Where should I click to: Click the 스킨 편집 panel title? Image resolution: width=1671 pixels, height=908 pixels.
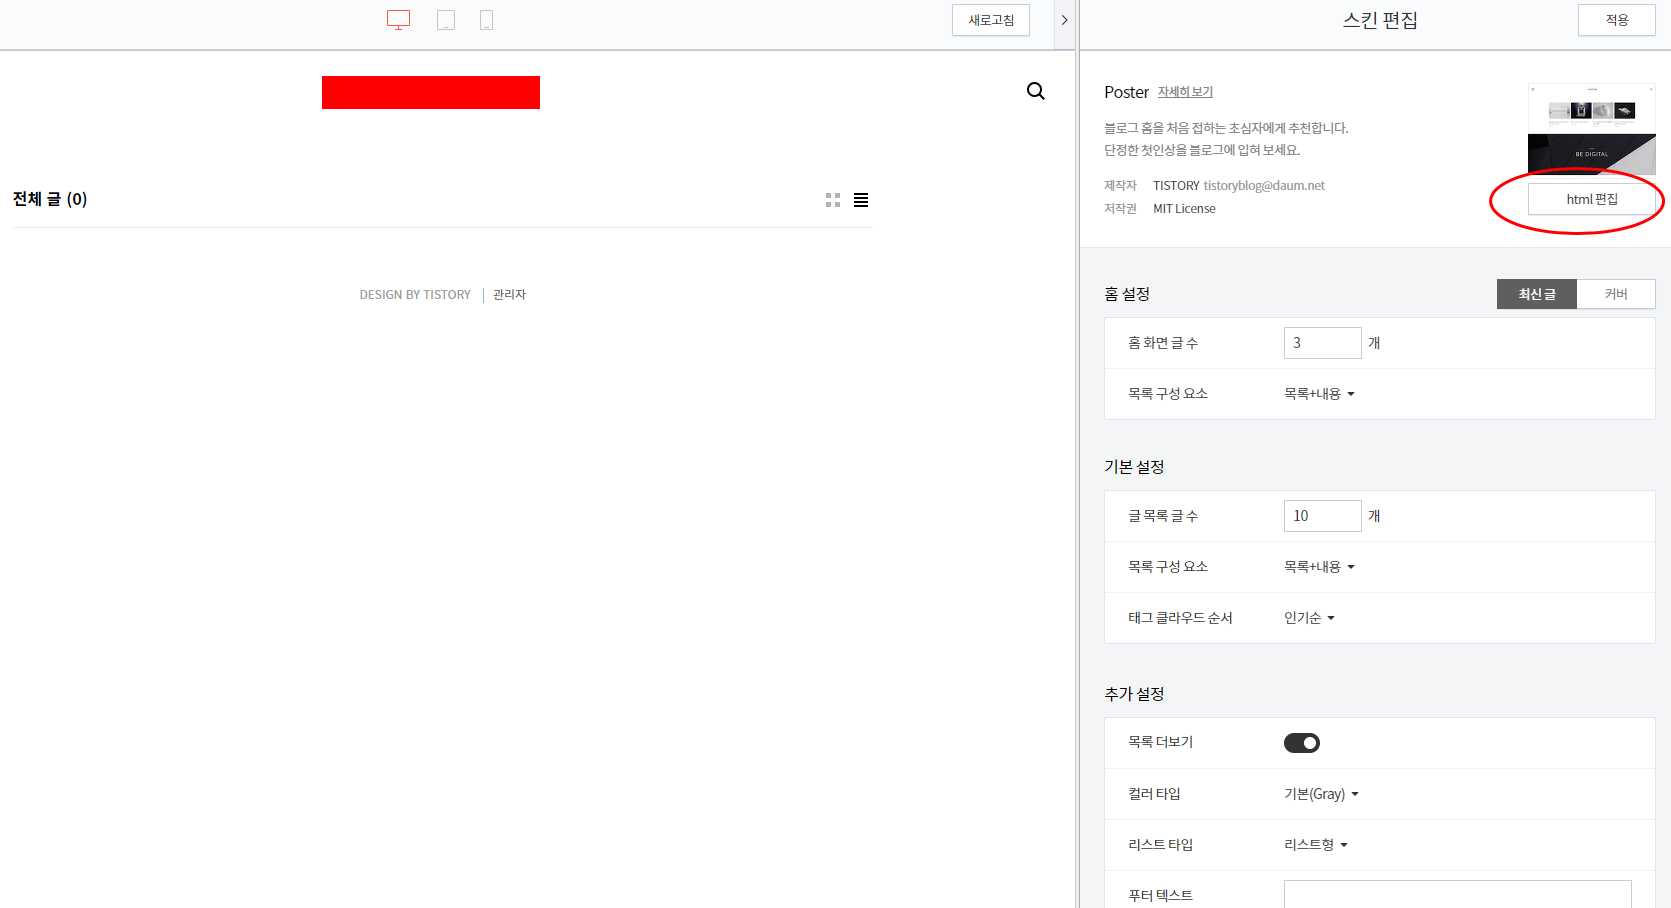1380,20
